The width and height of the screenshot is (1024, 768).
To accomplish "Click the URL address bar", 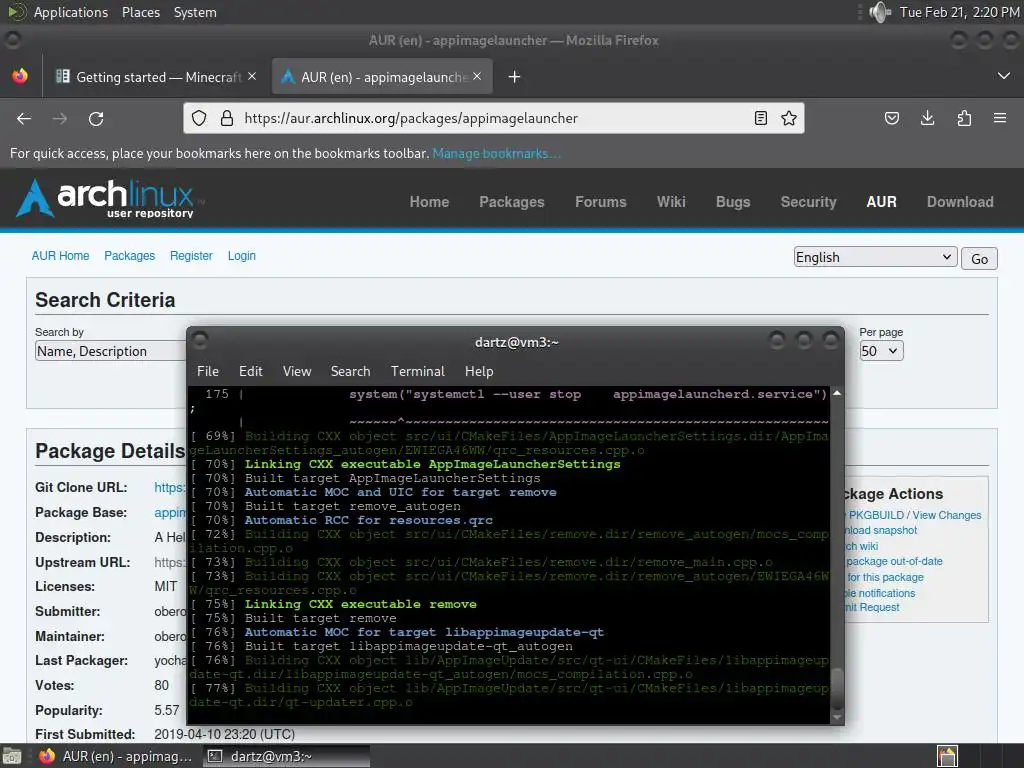I will pyautogui.click(x=493, y=118).
